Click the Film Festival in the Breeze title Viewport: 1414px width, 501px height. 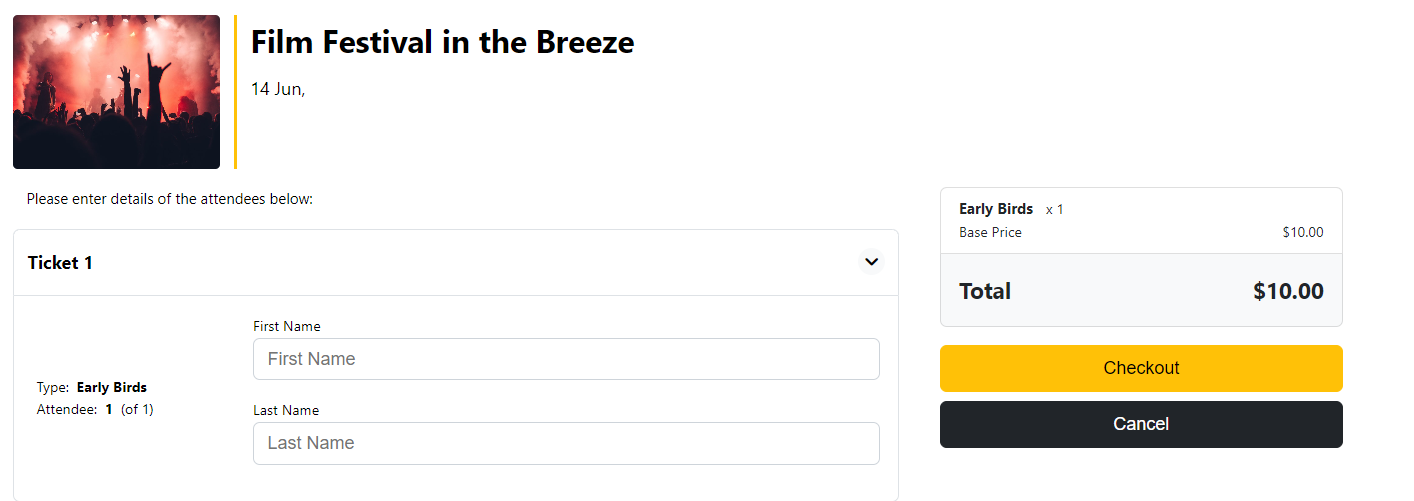click(442, 42)
